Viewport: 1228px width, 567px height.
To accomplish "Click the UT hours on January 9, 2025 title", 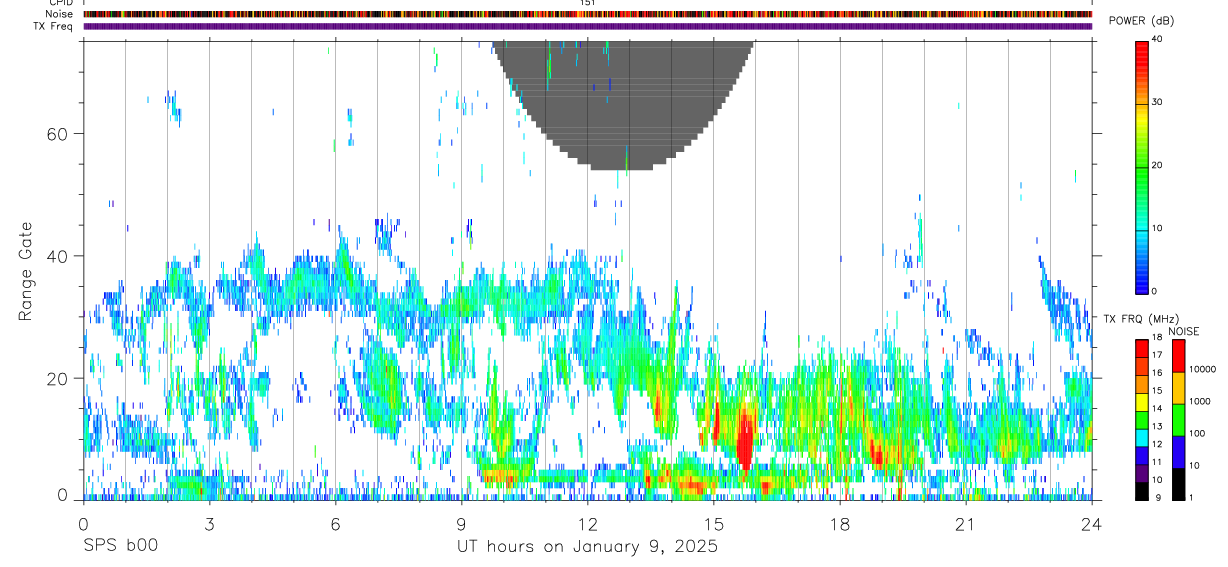I will 587,547.
